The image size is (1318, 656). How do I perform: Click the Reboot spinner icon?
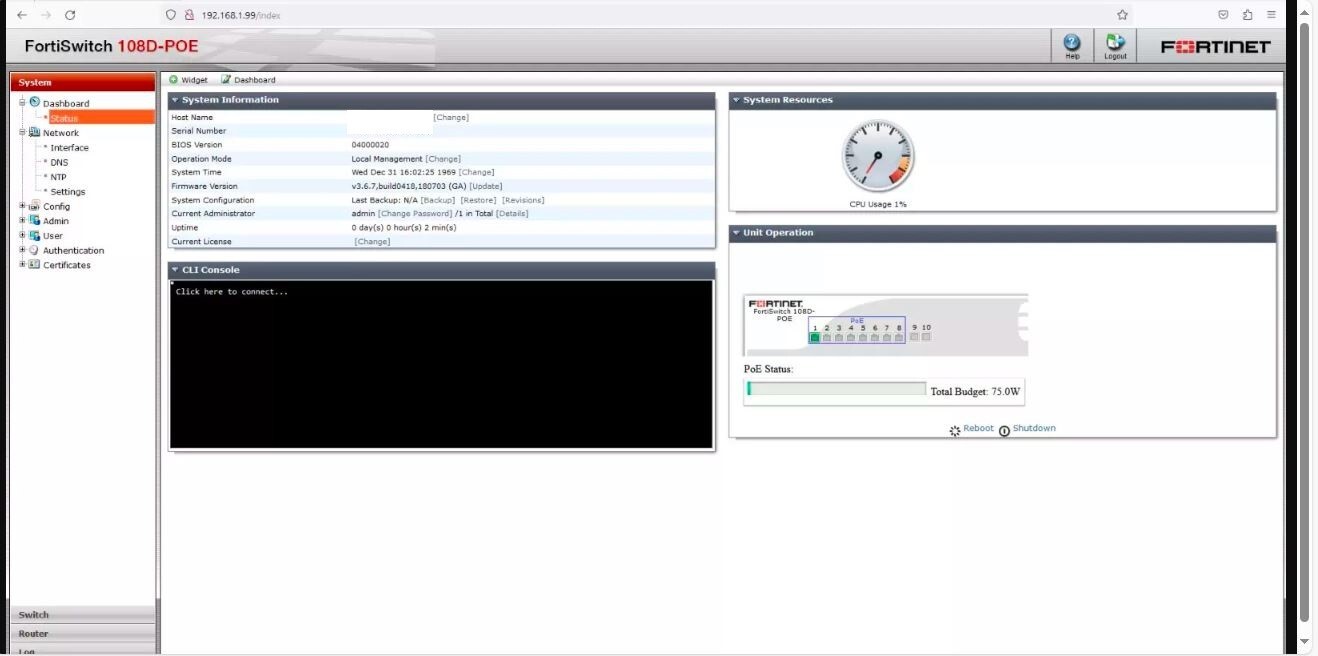955,430
